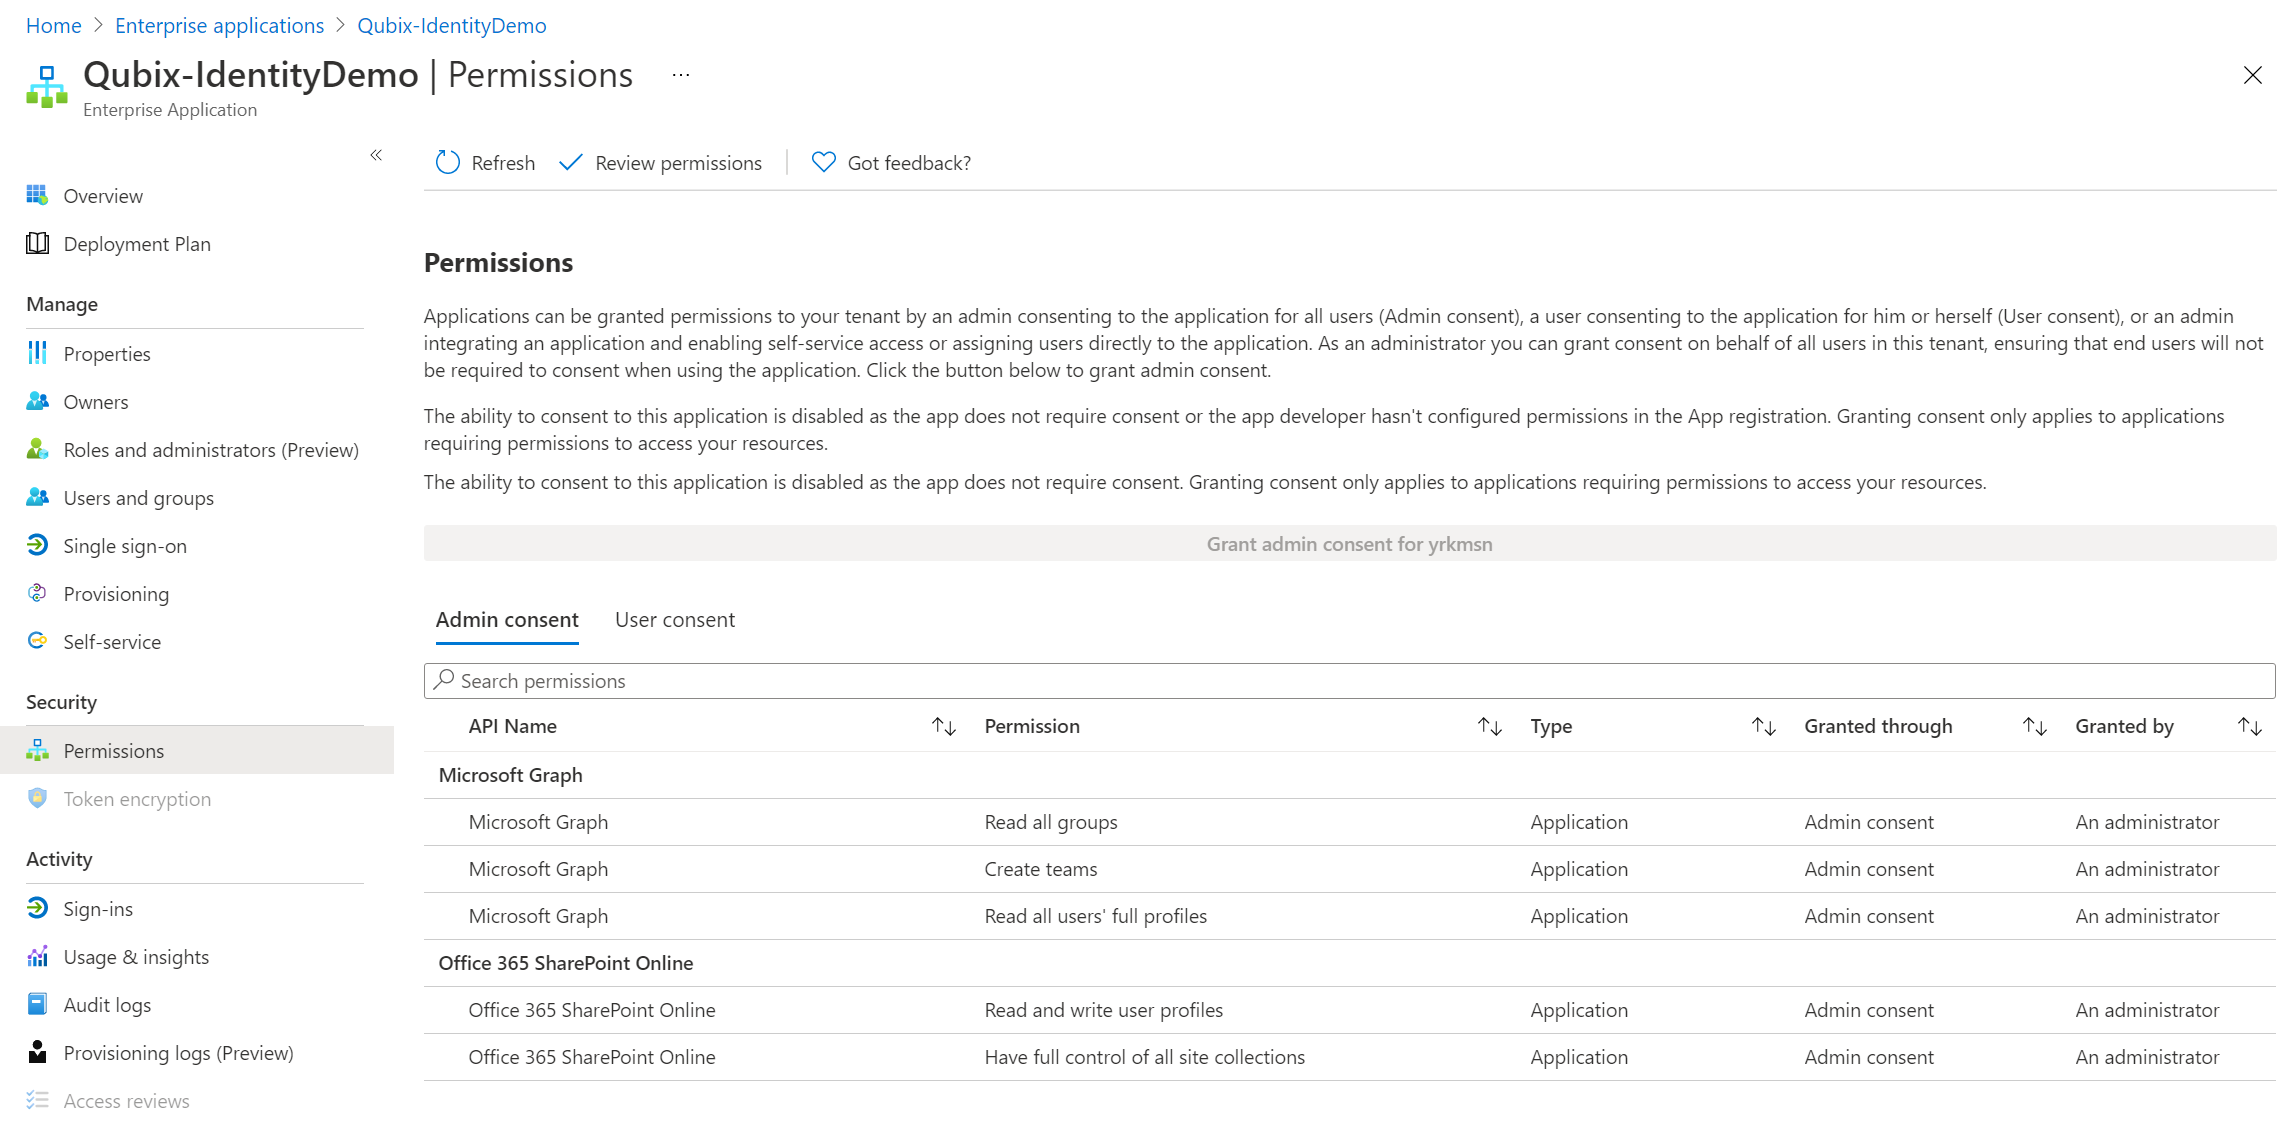Go to Enterprise applications breadcrumb
This screenshot has width=2292, height=1142.
coord(219,26)
